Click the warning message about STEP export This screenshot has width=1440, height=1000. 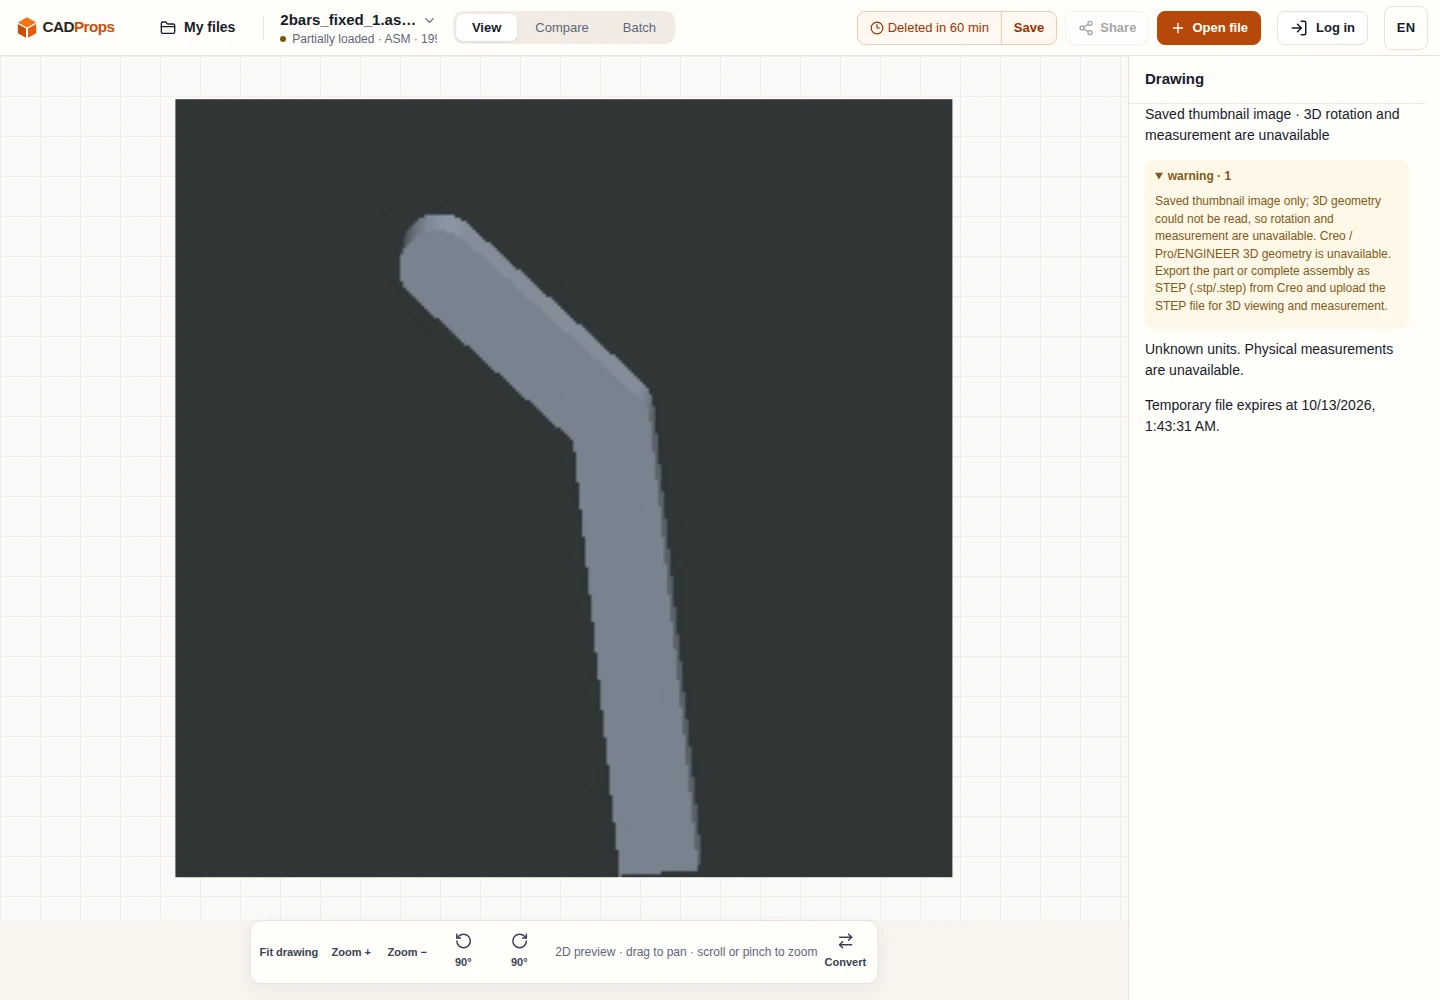pyautogui.click(x=1273, y=253)
